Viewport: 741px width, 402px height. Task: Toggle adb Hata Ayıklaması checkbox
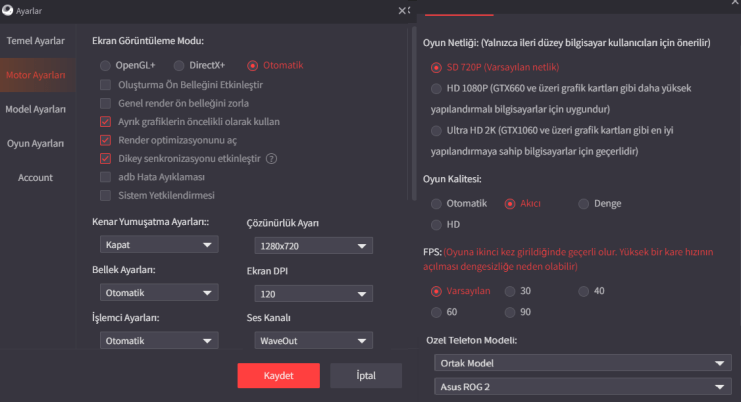105,177
